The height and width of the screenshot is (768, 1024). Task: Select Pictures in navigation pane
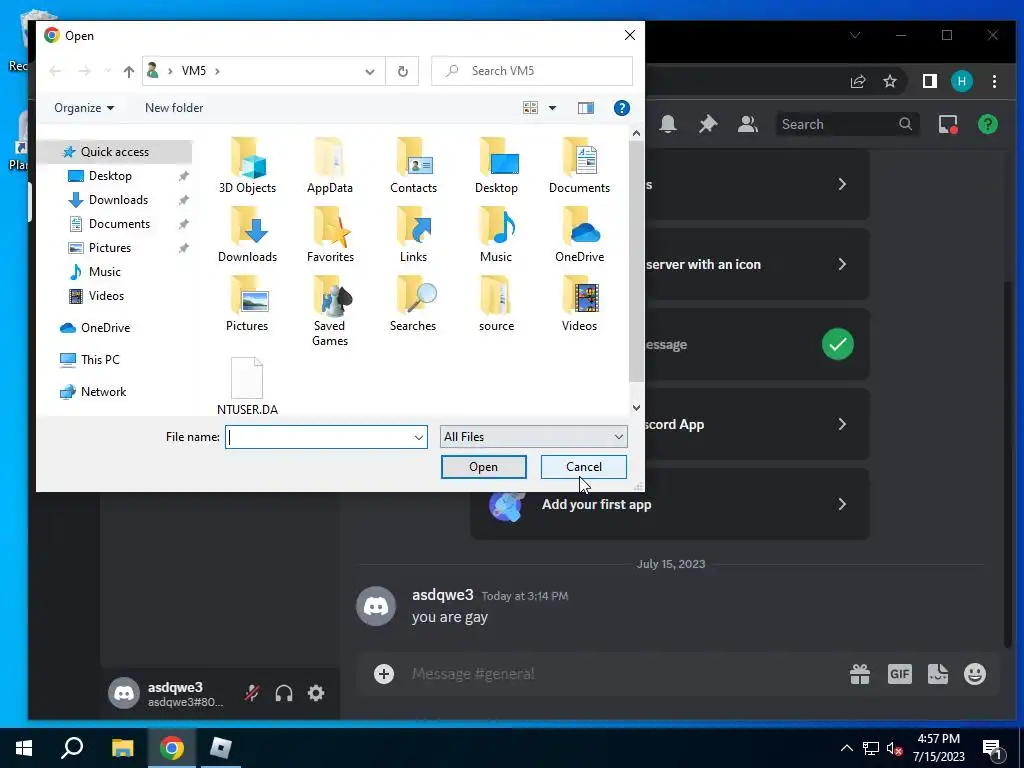tap(110, 248)
